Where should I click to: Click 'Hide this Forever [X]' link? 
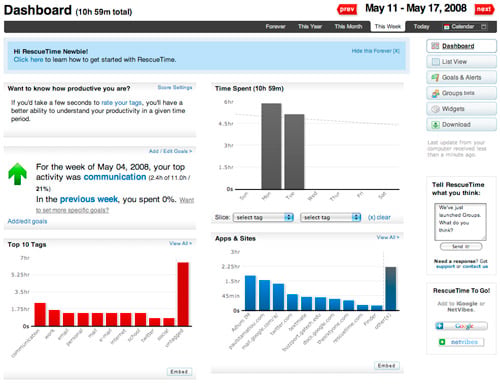[376, 51]
